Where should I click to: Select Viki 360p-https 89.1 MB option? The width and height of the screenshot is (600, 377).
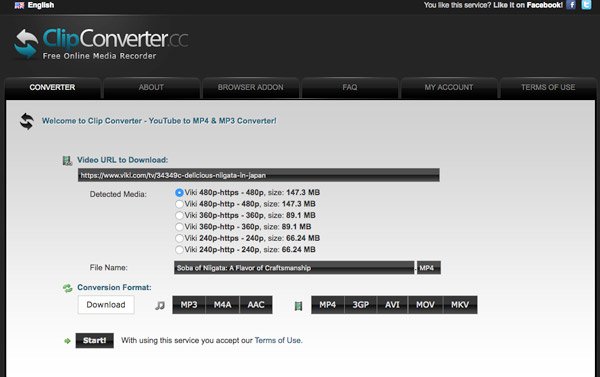(179, 215)
